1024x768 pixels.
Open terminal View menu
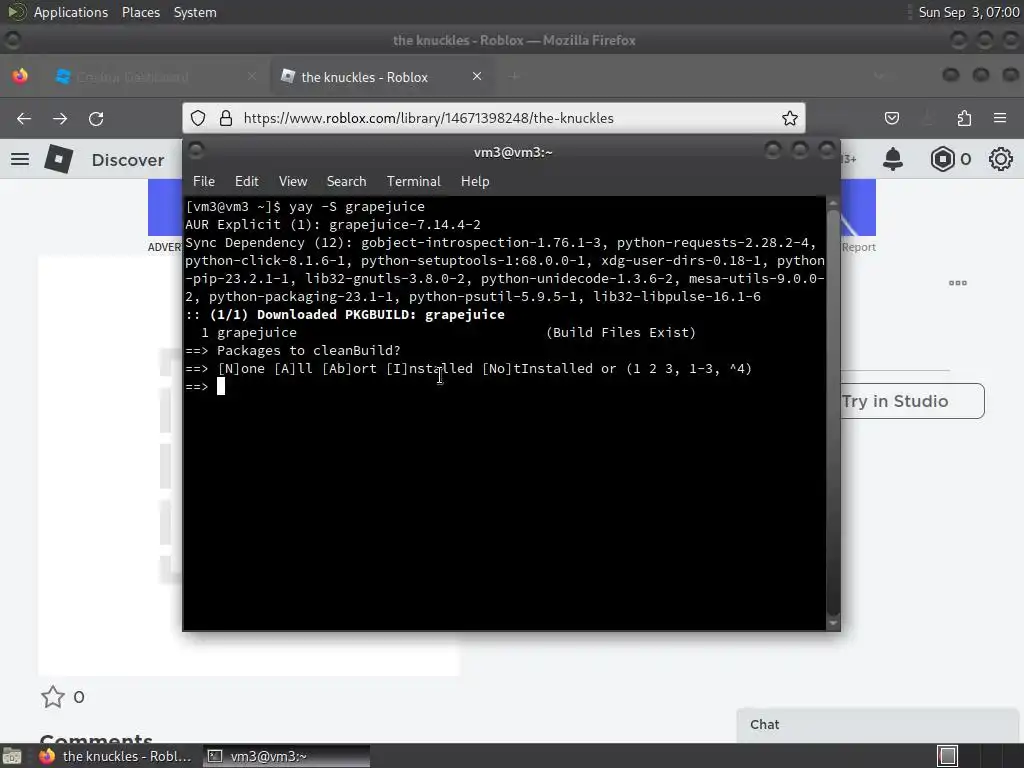[x=293, y=182]
